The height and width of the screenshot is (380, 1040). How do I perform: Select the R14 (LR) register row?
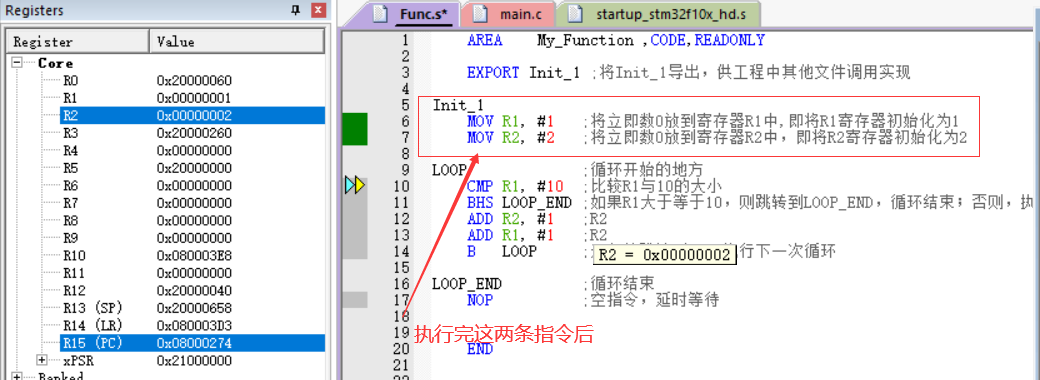point(192,326)
